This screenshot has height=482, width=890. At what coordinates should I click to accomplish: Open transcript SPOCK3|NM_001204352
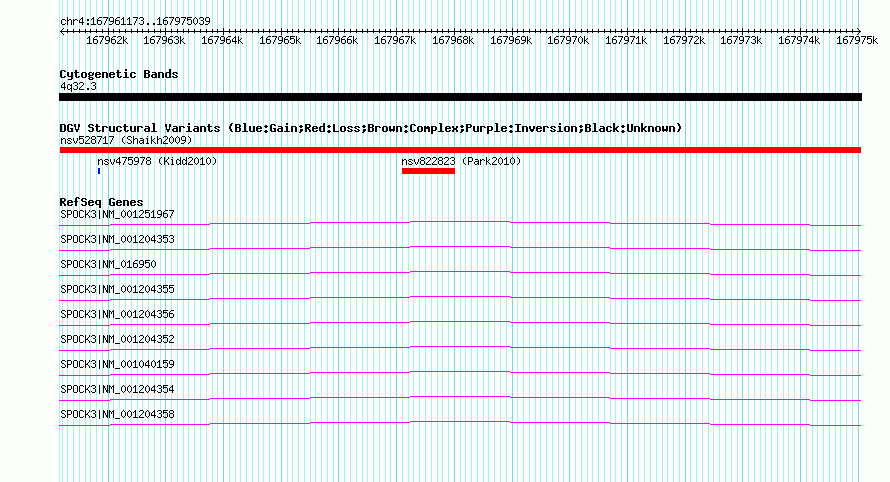pyautogui.click(x=117, y=340)
